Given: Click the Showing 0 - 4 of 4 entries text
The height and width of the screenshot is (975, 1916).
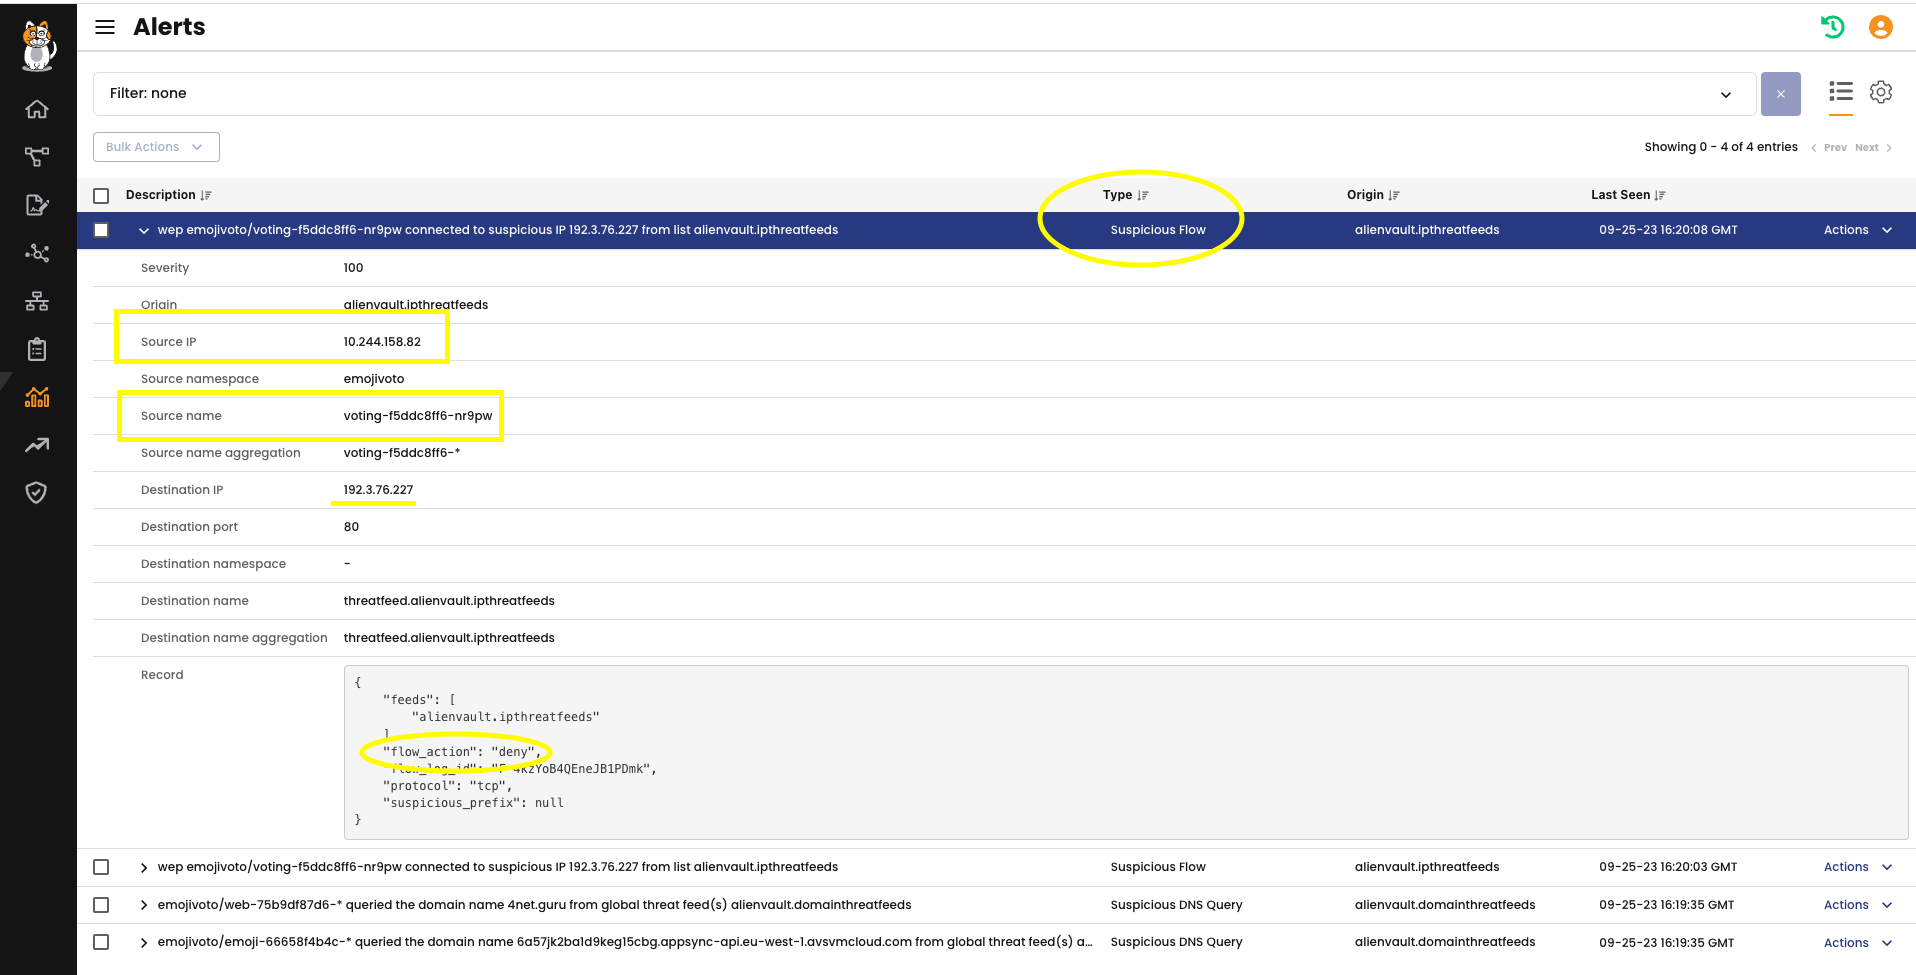Looking at the screenshot, I should [x=1721, y=147].
